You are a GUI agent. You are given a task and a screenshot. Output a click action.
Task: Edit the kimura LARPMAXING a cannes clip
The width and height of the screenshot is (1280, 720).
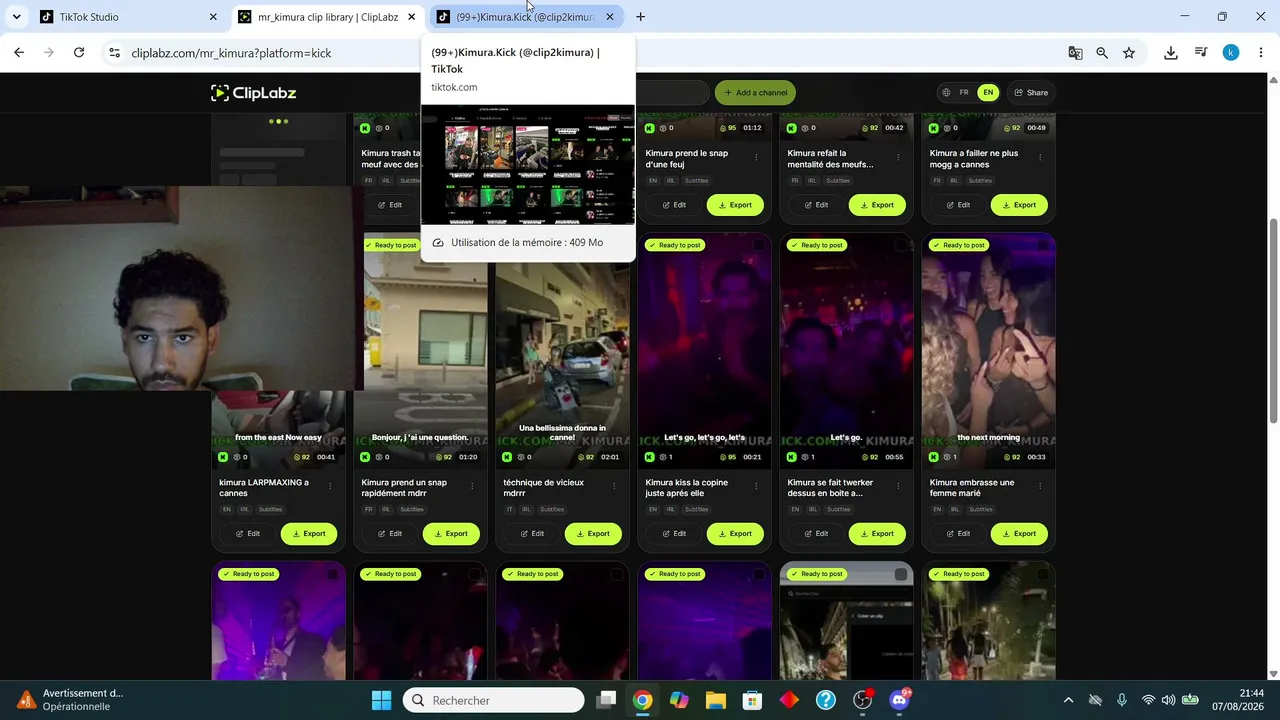point(247,534)
